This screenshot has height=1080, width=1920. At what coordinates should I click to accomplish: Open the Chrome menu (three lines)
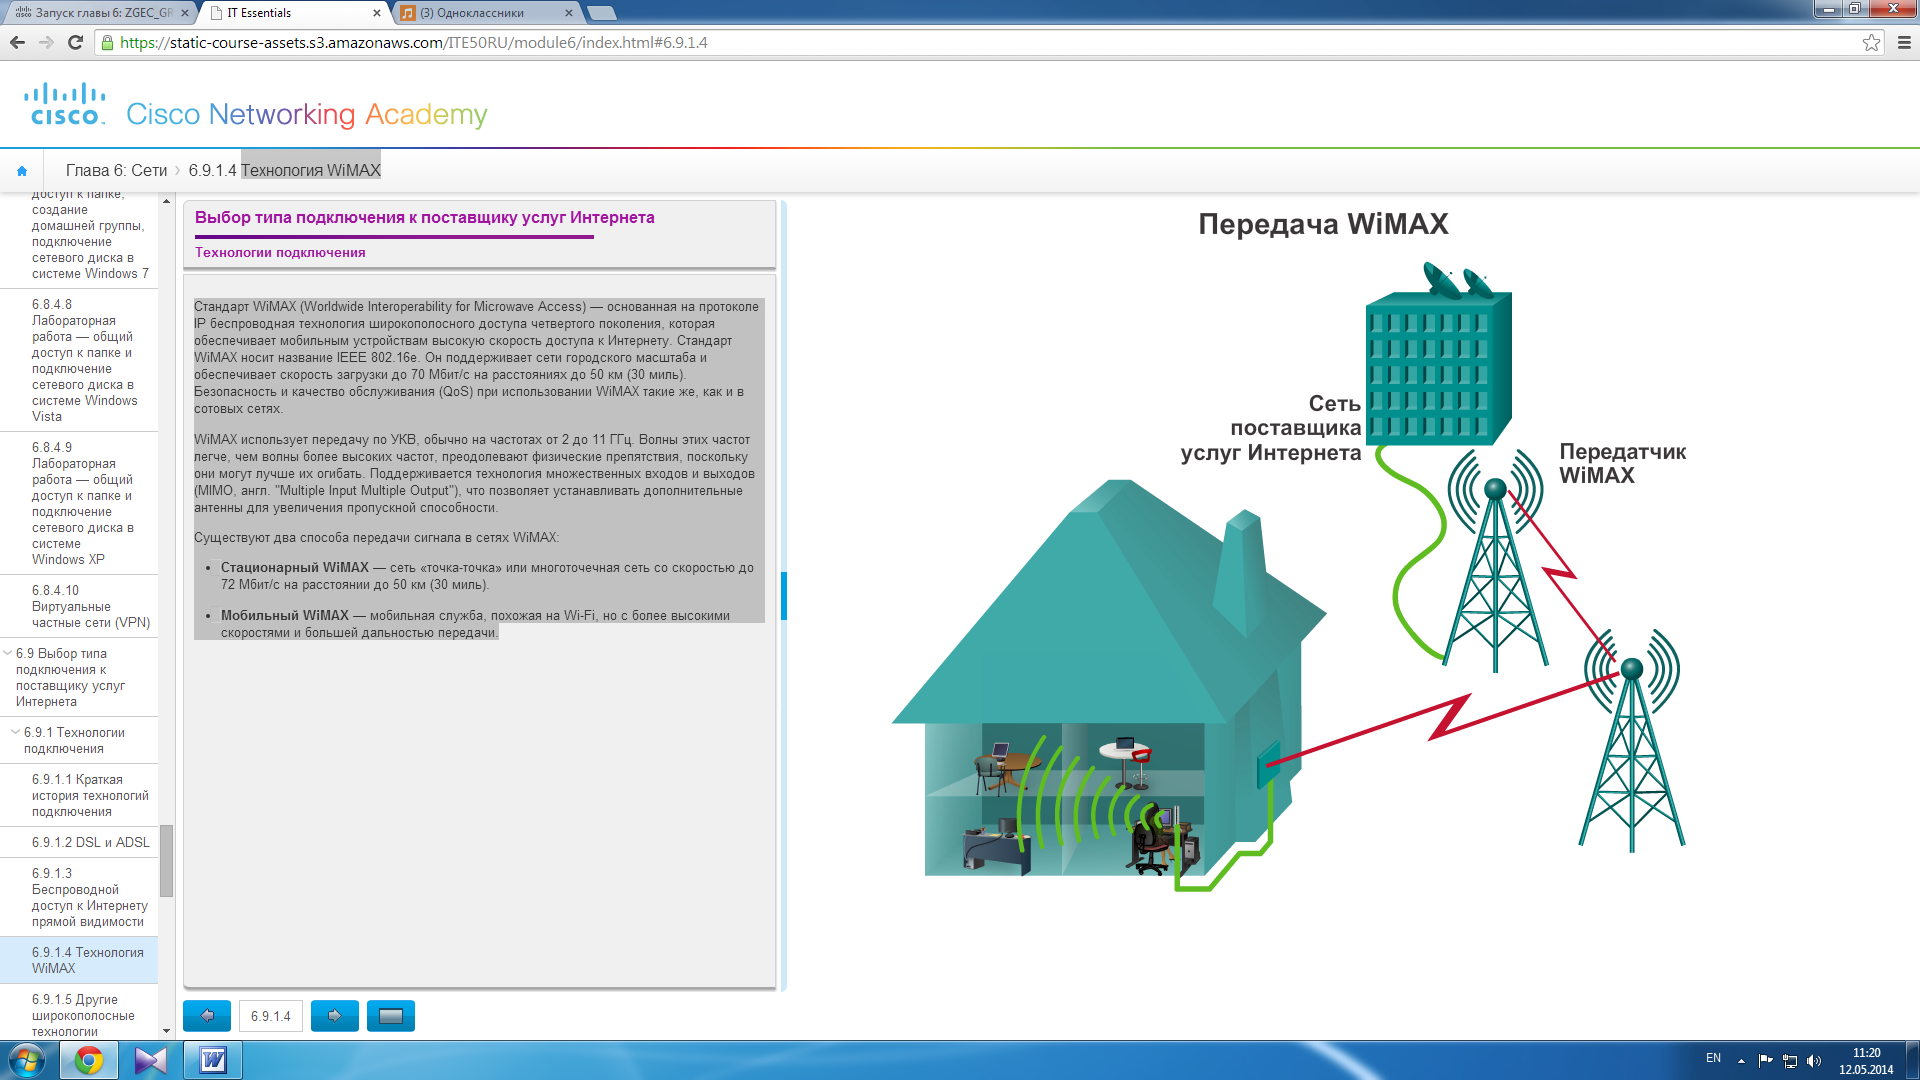pyautogui.click(x=1904, y=42)
